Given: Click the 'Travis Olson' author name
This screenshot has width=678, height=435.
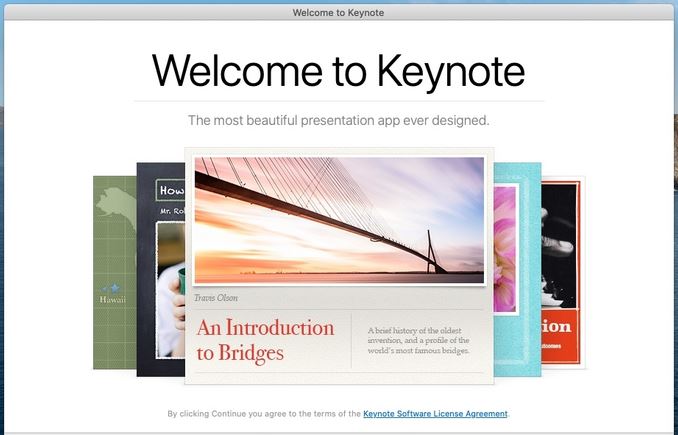Looking at the screenshot, I should pyautogui.click(x=216, y=298).
